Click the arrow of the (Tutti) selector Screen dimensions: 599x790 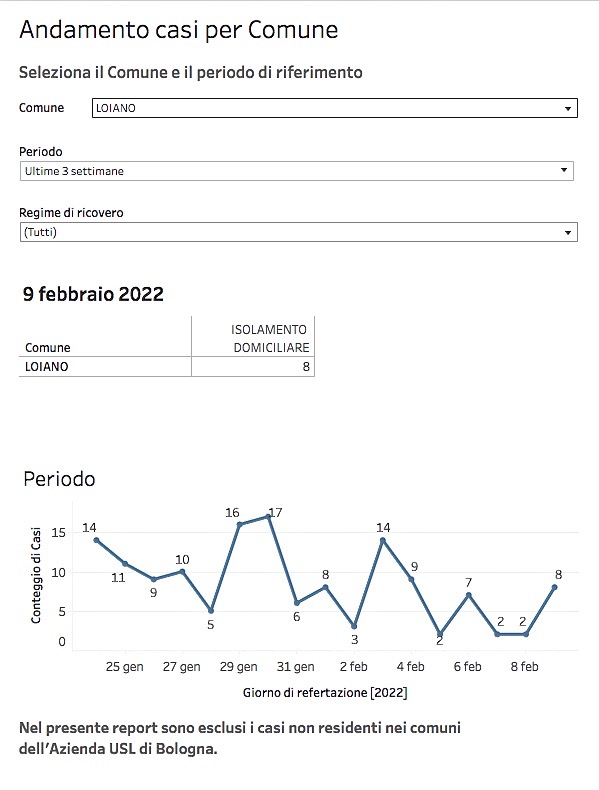pos(568,232)
